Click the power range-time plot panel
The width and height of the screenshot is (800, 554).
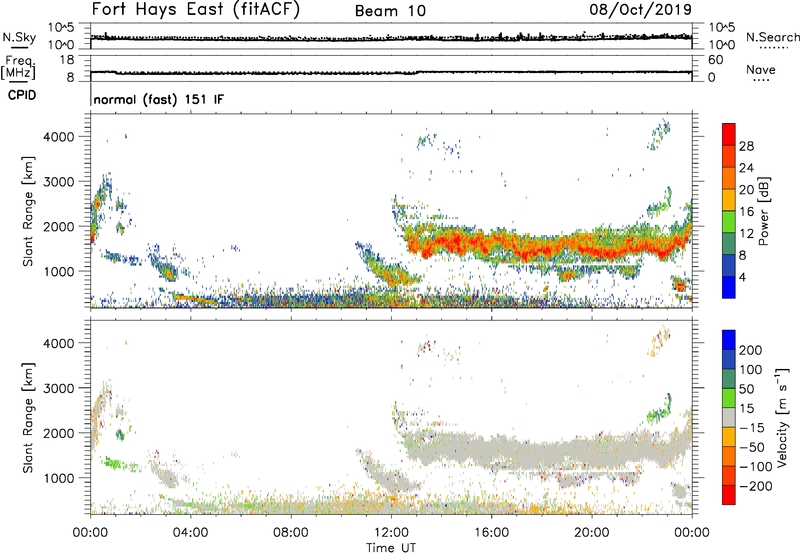click(x=391, y=211)
